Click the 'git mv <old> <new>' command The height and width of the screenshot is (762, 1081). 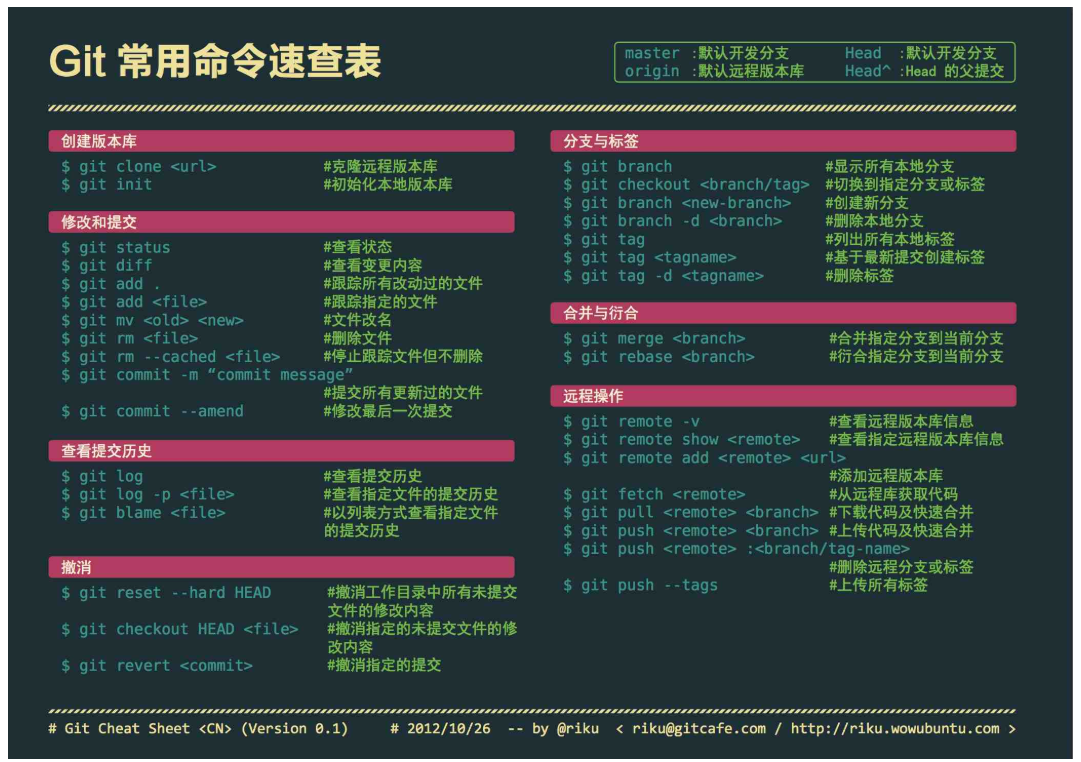tap(152, 321)
